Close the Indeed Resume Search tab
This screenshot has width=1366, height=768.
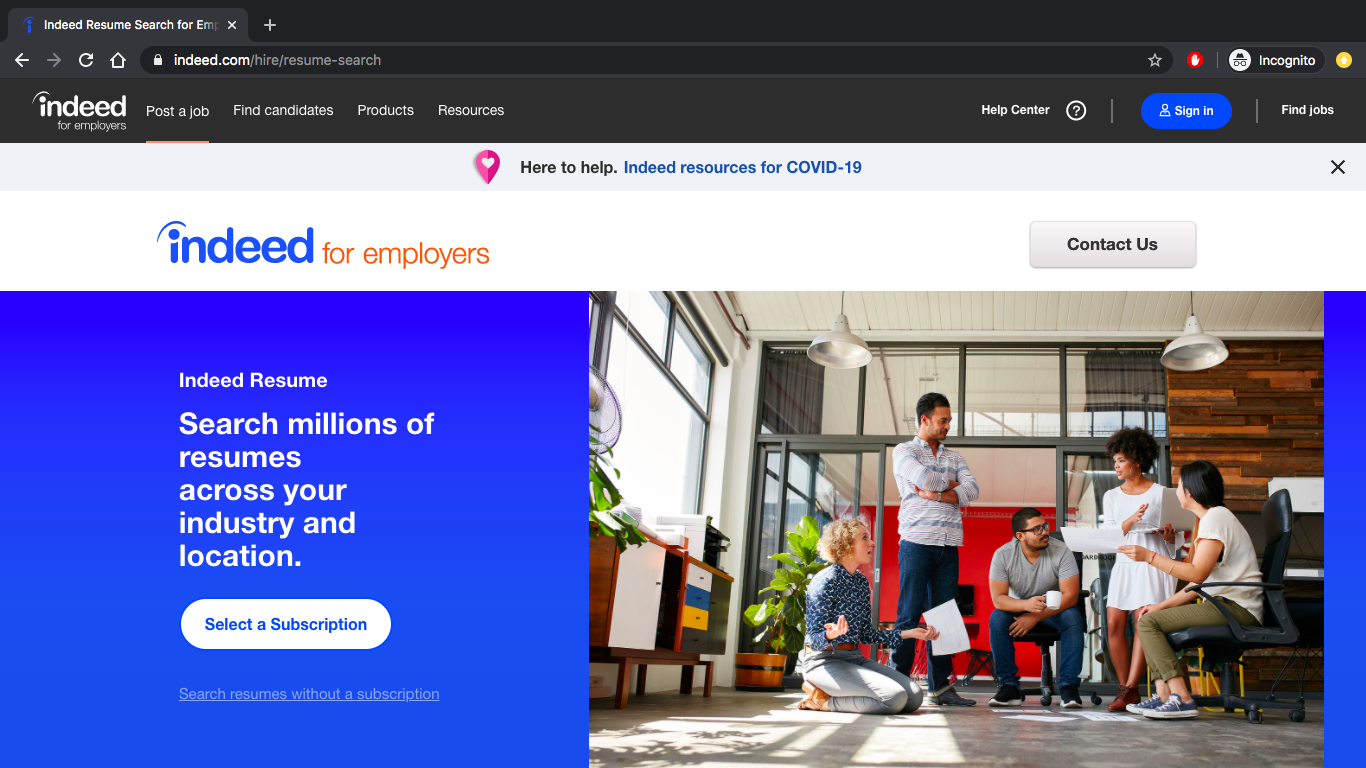[232, 25]
